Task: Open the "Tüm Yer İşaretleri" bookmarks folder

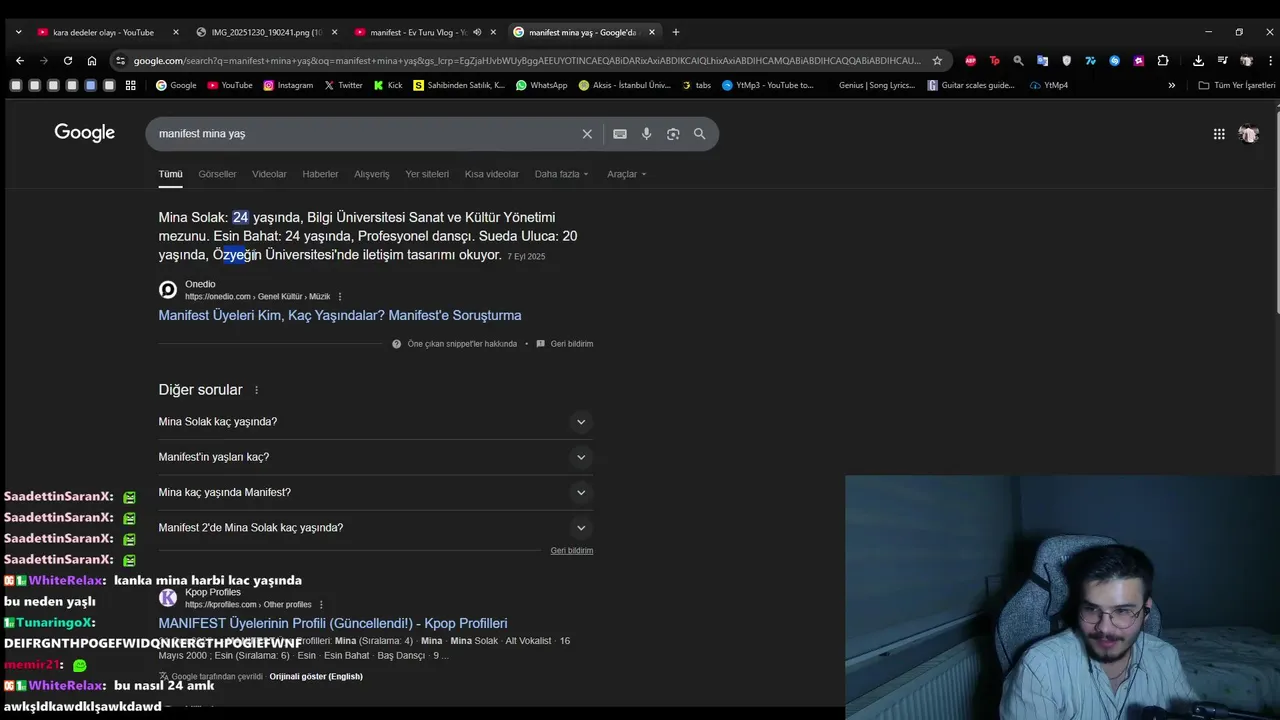Action: tap(1237, 85)
